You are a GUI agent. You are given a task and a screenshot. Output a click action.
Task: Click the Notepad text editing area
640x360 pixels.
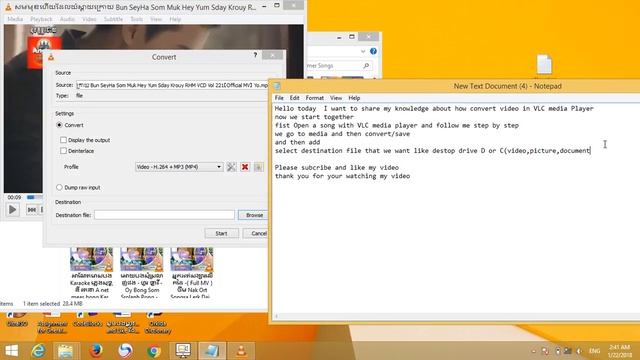tap(456, 208)
